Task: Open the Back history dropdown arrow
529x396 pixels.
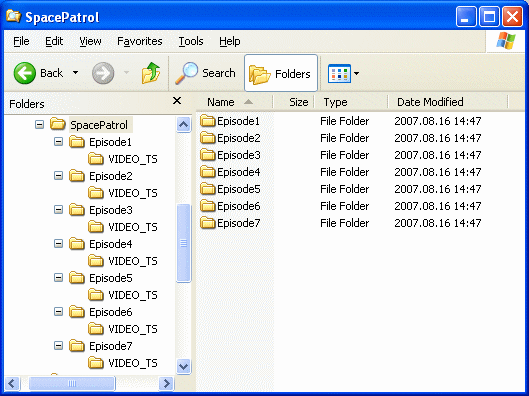Action: point(76,73)
